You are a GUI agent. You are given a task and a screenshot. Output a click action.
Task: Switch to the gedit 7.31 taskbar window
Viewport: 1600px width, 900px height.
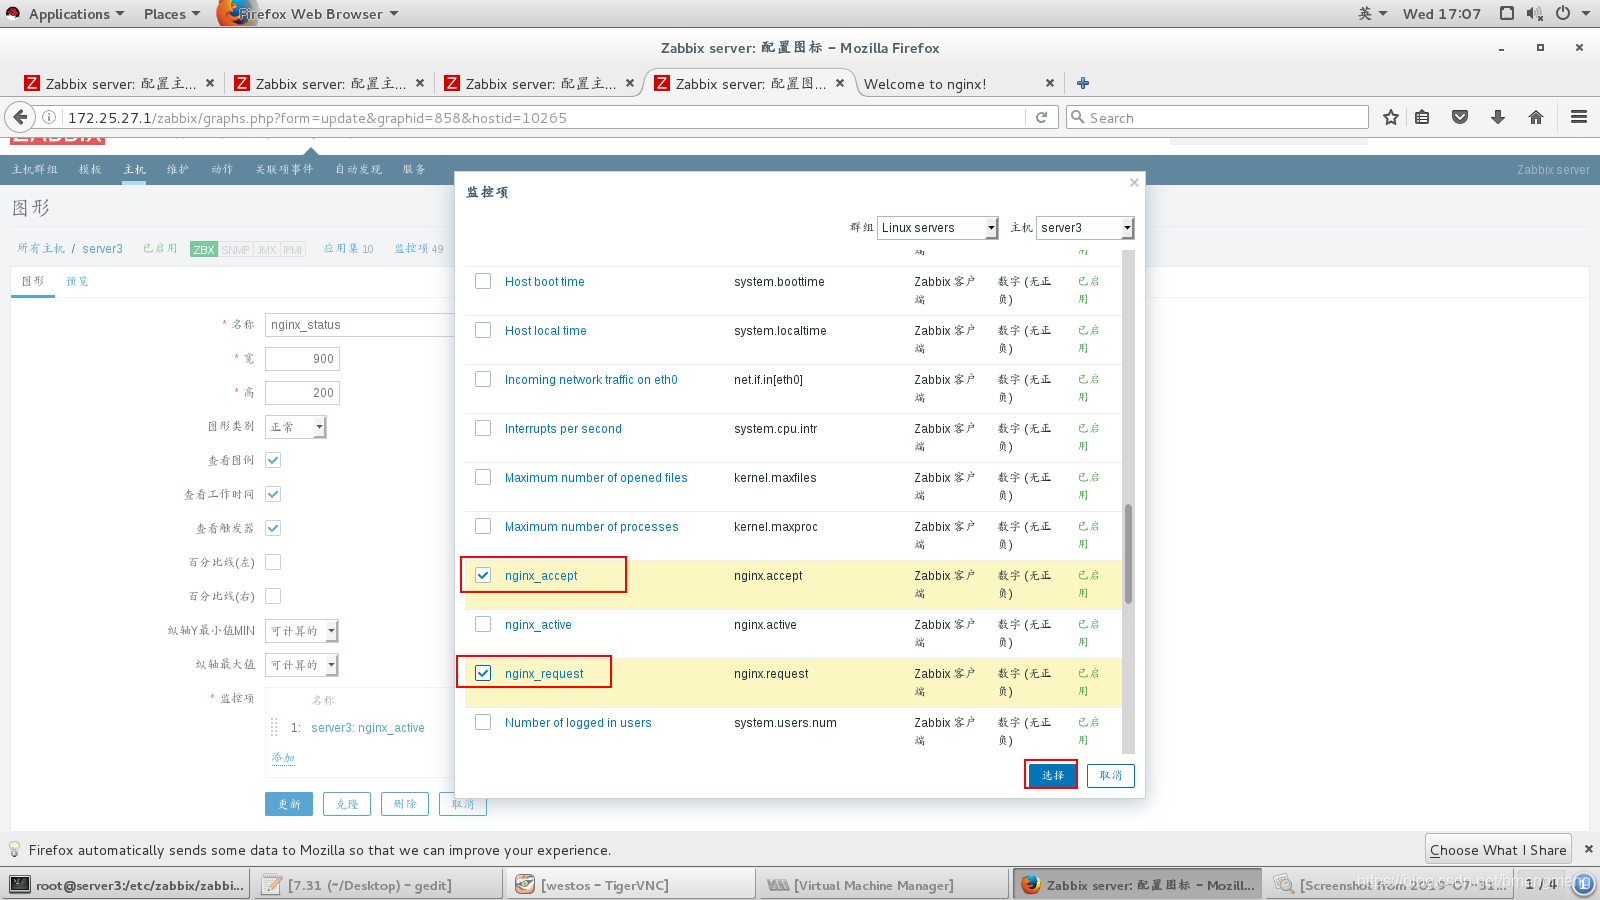(x=379, y=885)
